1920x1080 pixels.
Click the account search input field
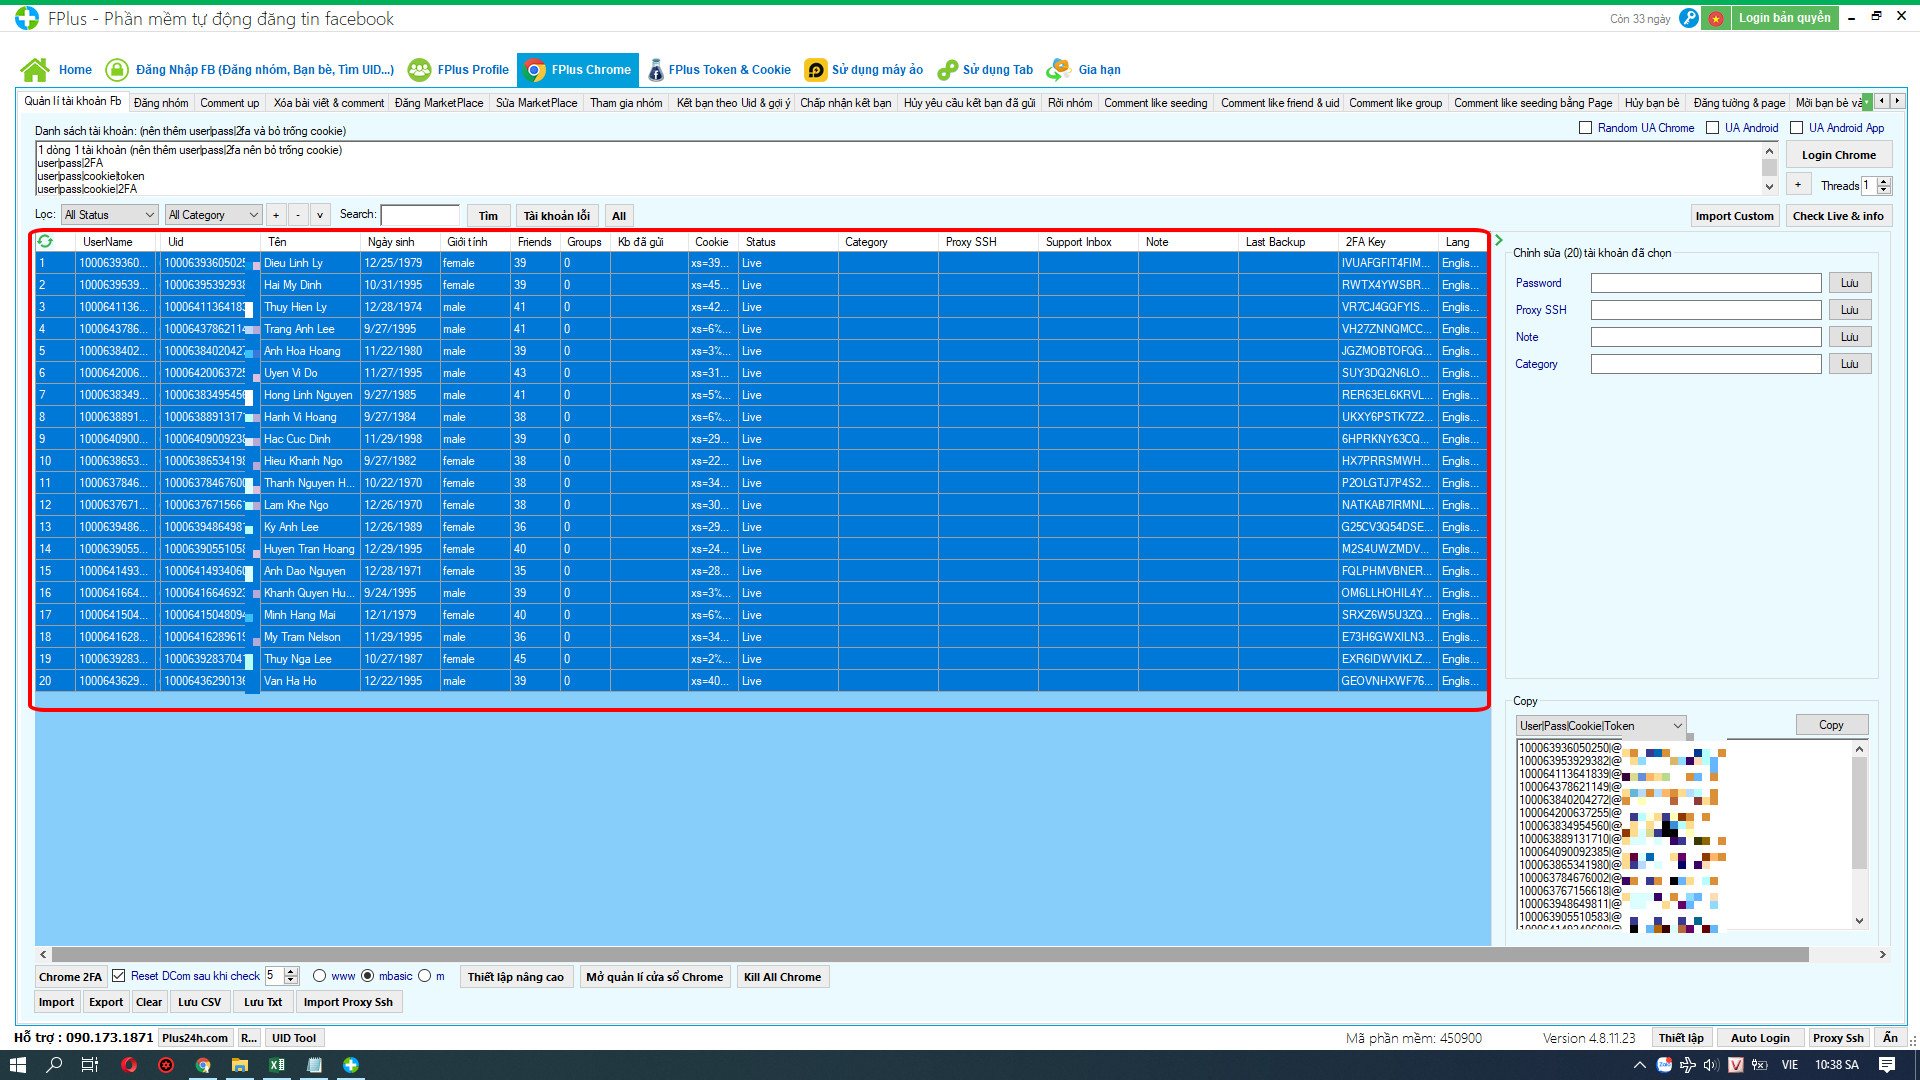[x=423, y=215]
